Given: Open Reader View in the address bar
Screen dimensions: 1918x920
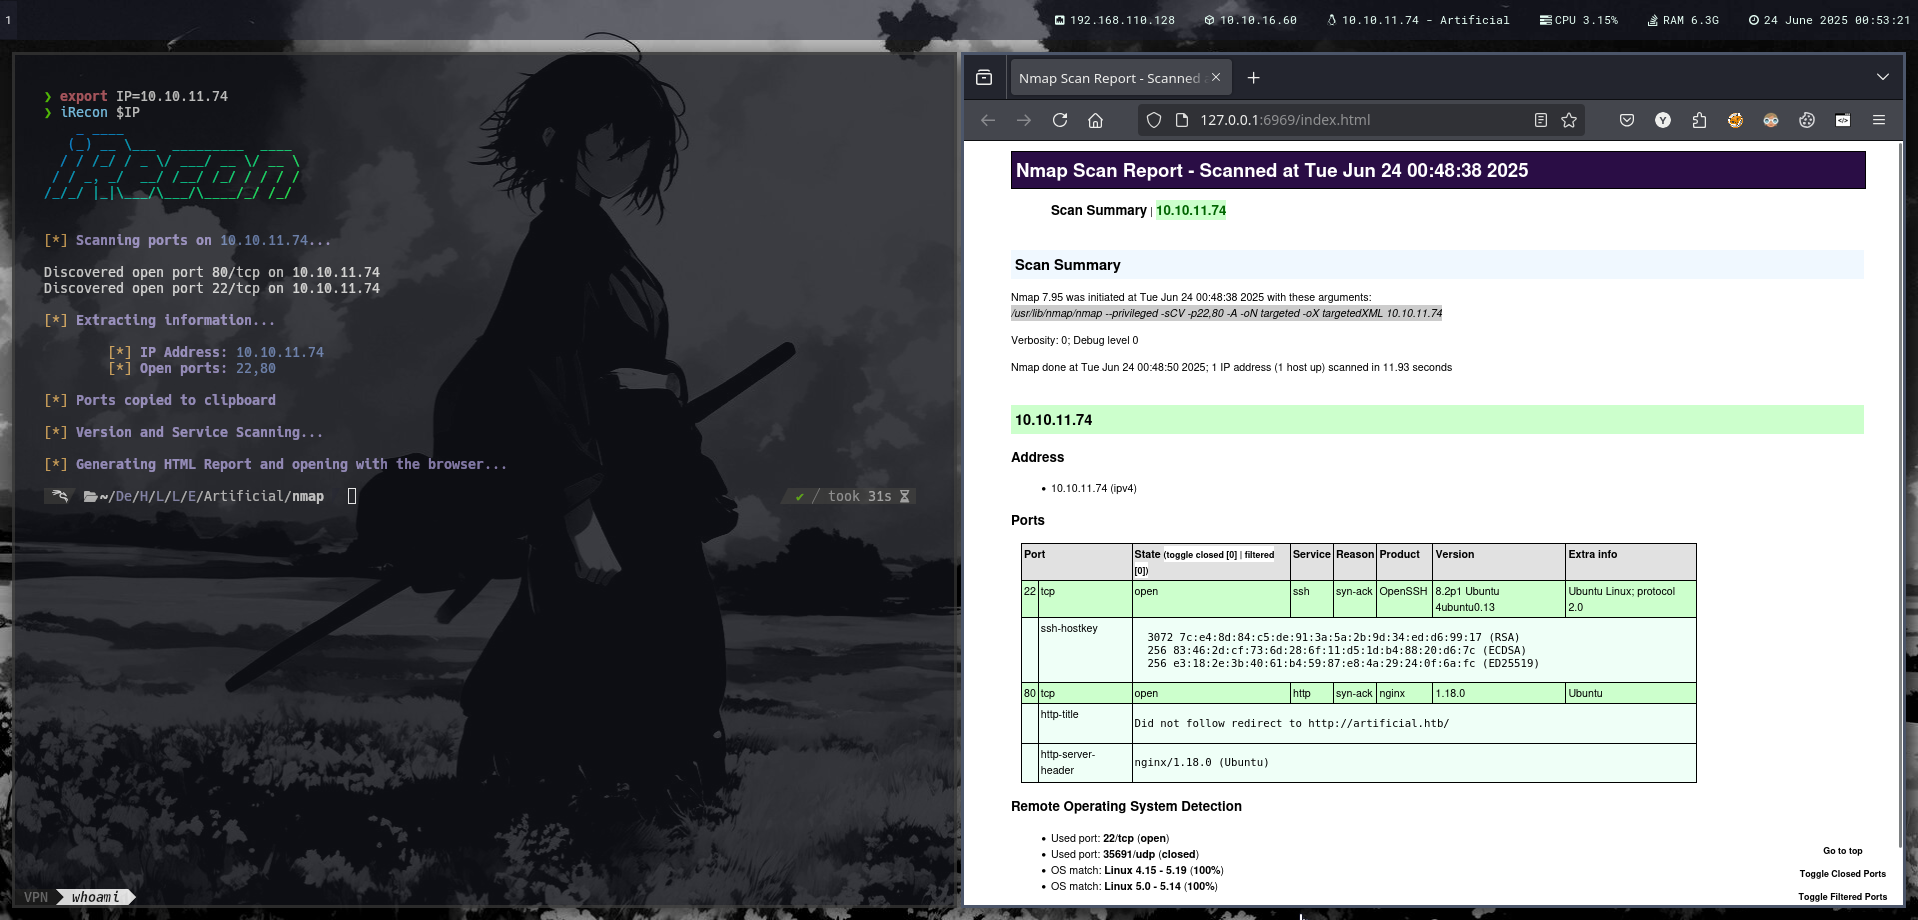Looking at the screenshot, I should pos(1540,120).
